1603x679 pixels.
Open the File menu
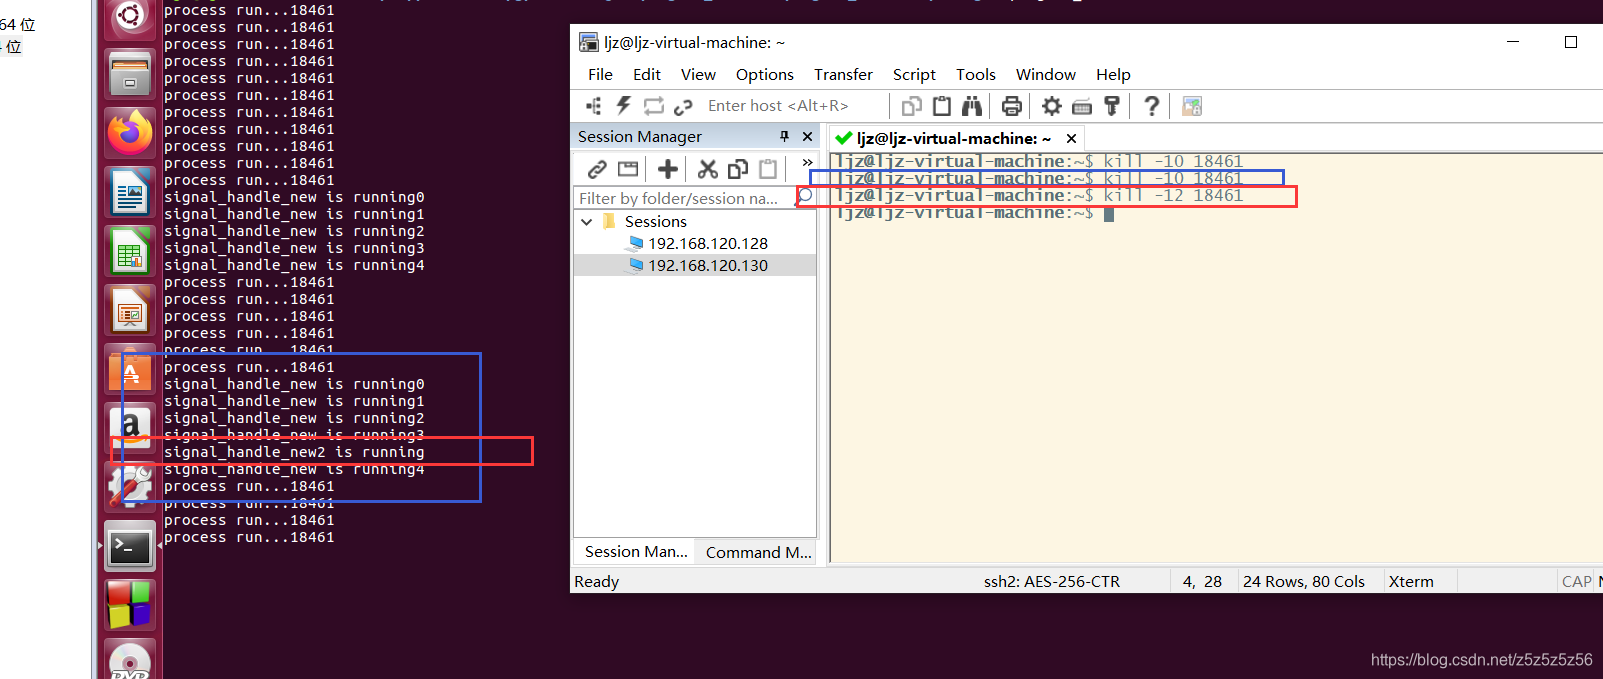pyautogui.click(x=600, y=74)
